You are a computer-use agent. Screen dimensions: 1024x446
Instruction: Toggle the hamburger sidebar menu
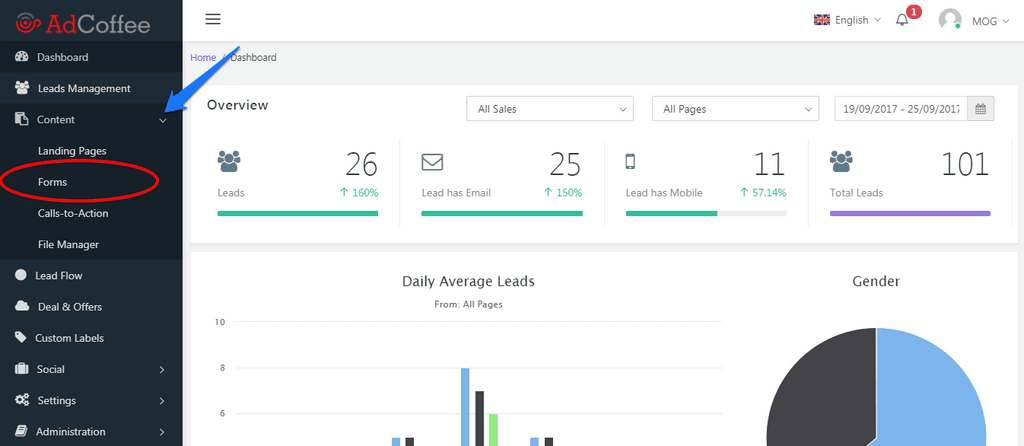tap(213, 19)
